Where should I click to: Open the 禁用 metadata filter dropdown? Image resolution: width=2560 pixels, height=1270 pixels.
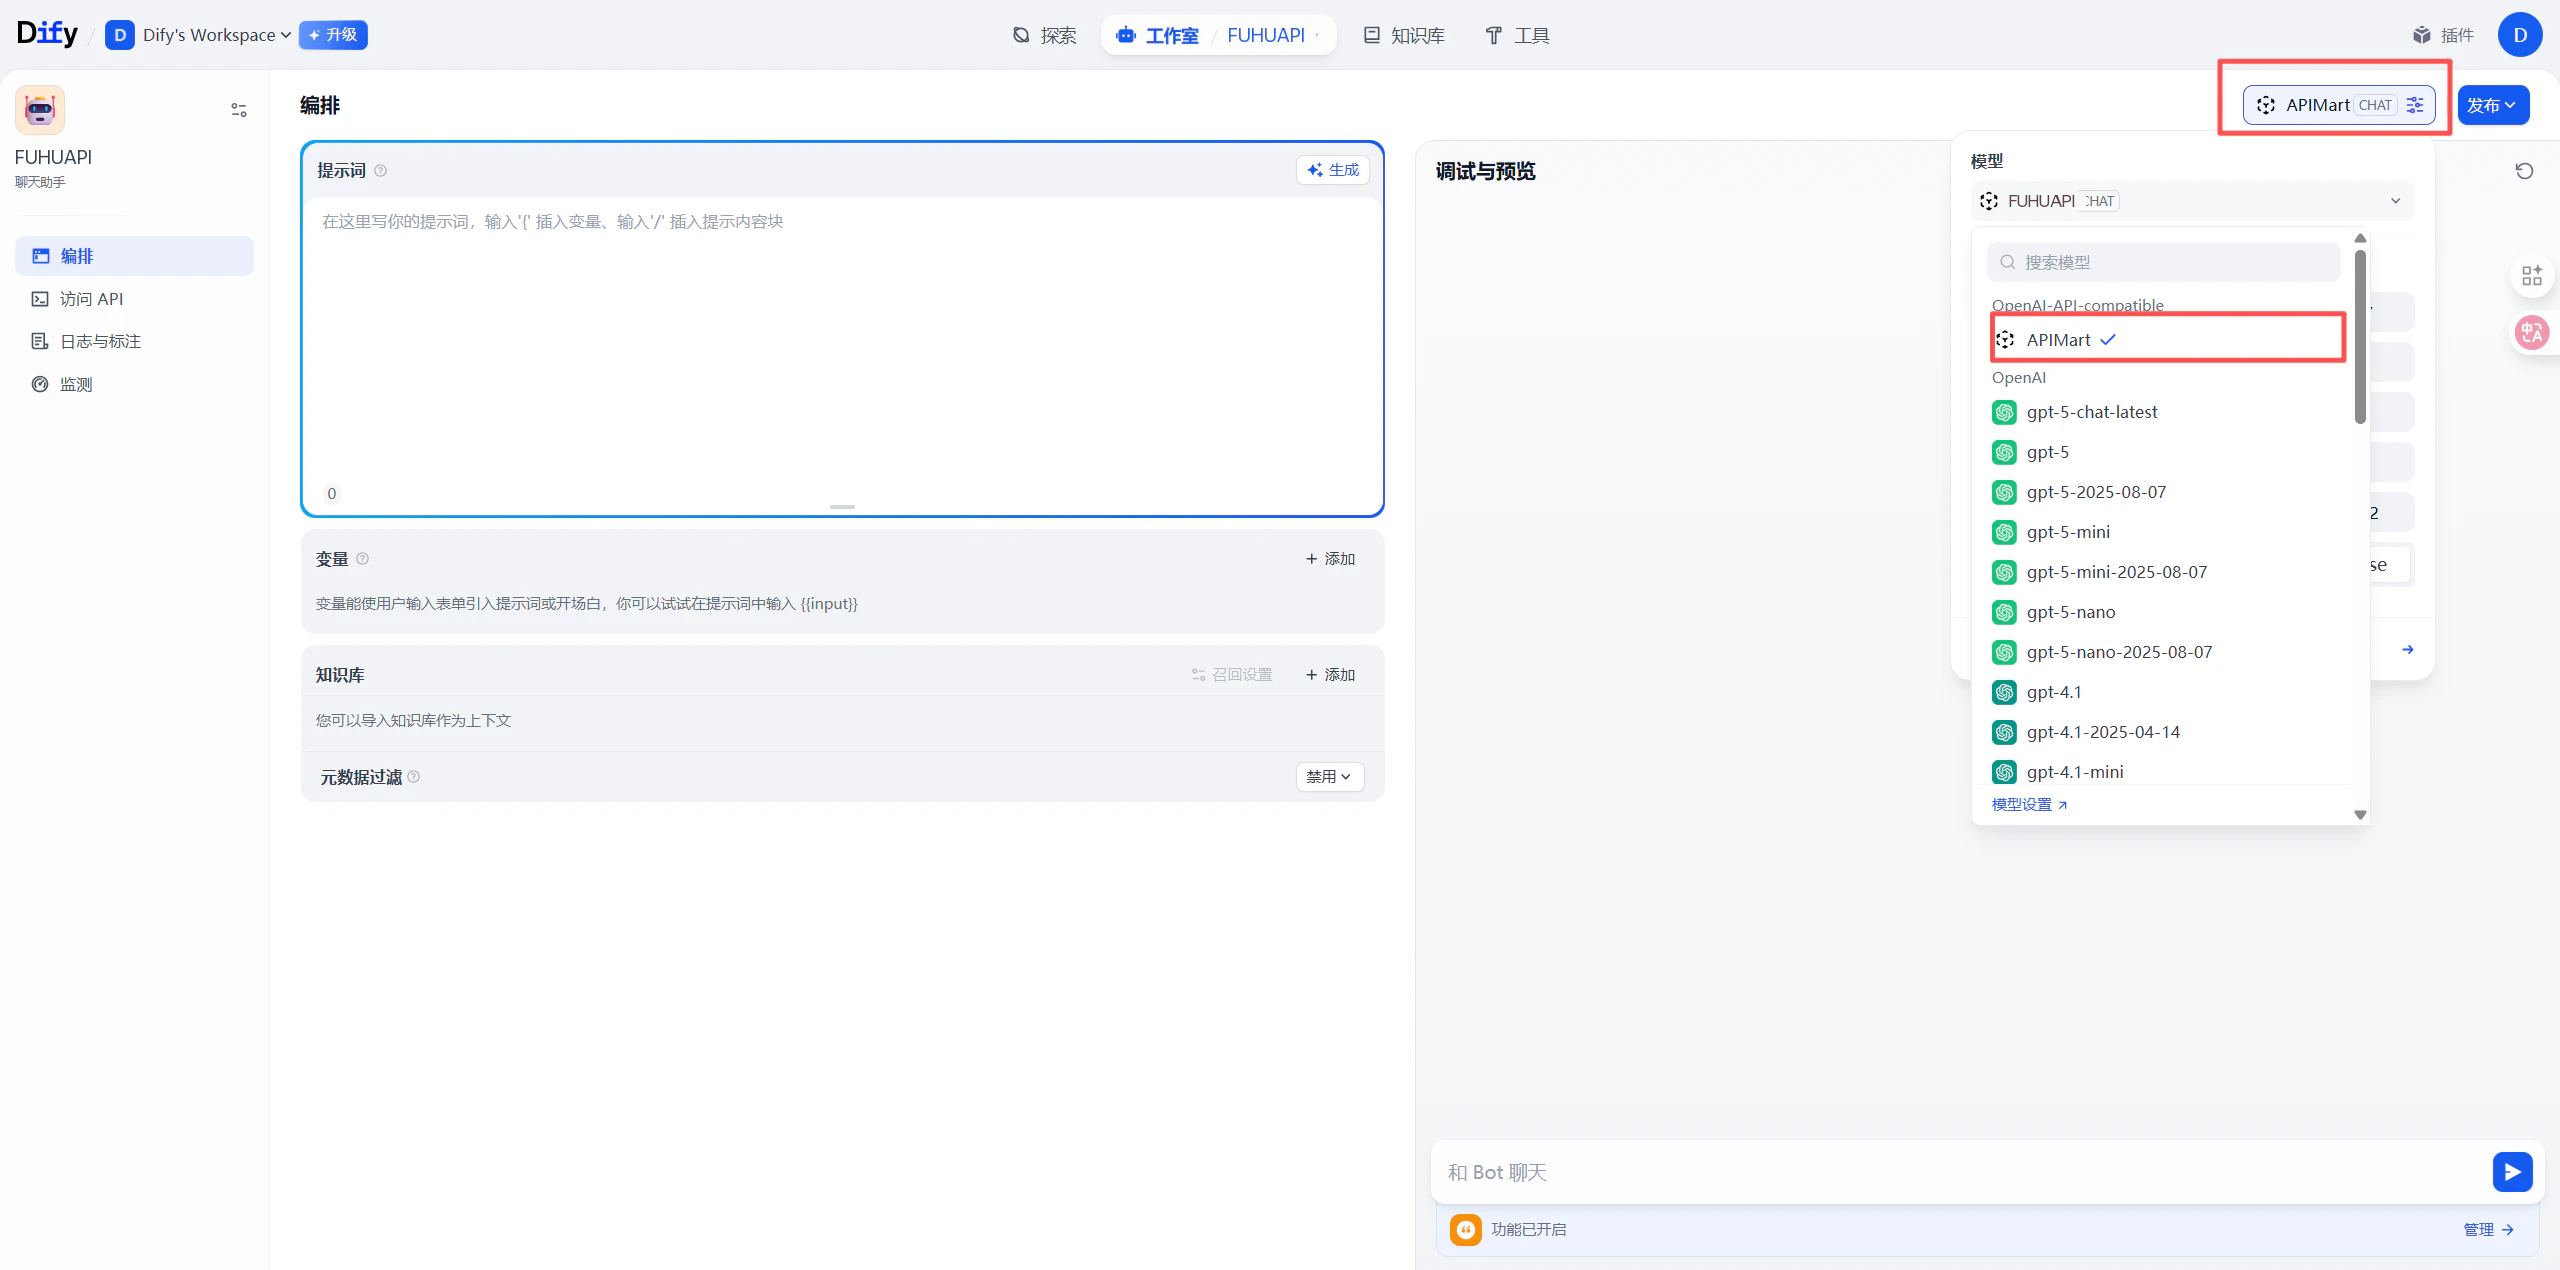pyautogui.click(x=1330, y=777)
